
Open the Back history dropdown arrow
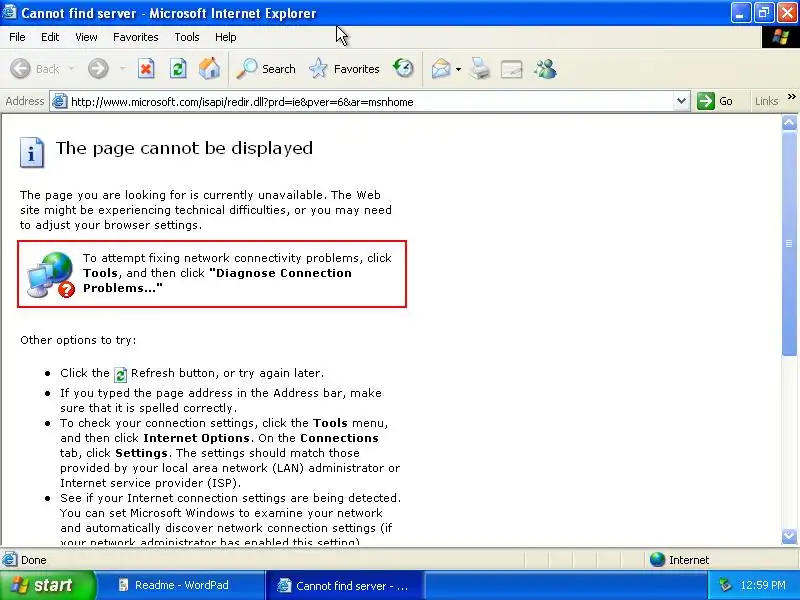pyautogui.click(x=71, y=68)
